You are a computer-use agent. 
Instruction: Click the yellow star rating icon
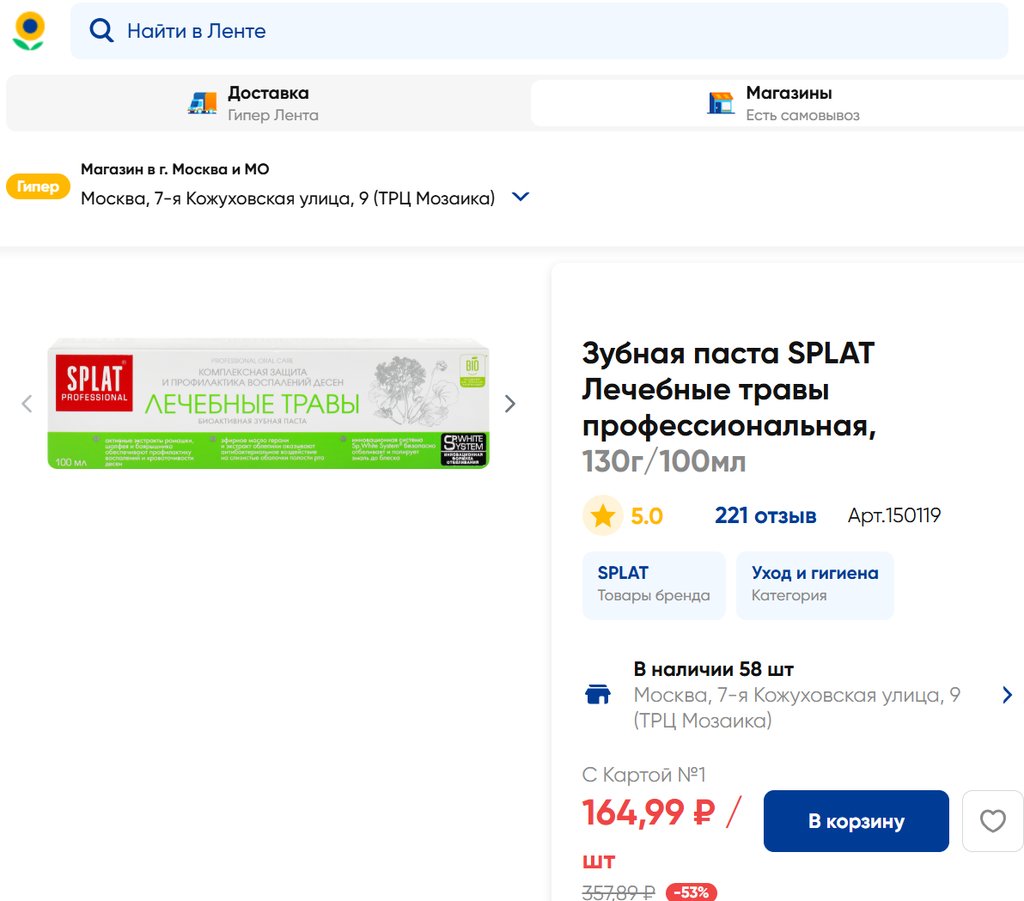click(602, 516)
